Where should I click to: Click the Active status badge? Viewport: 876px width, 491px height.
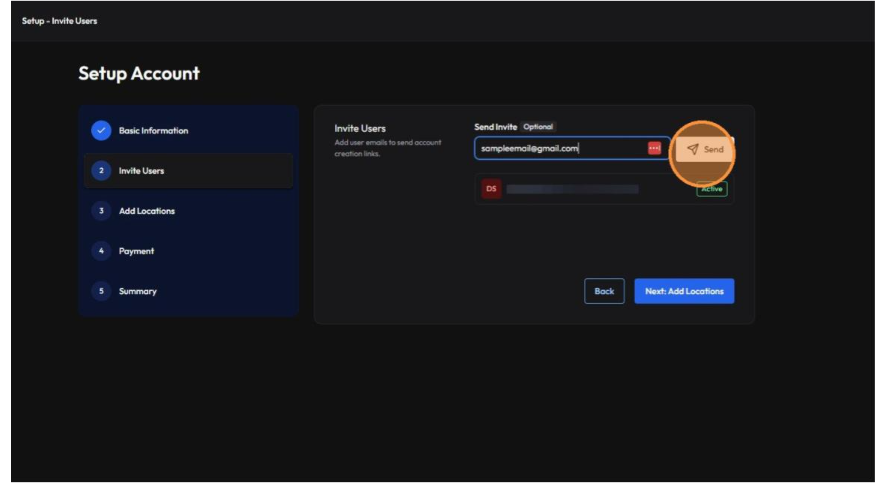point(712,189)
